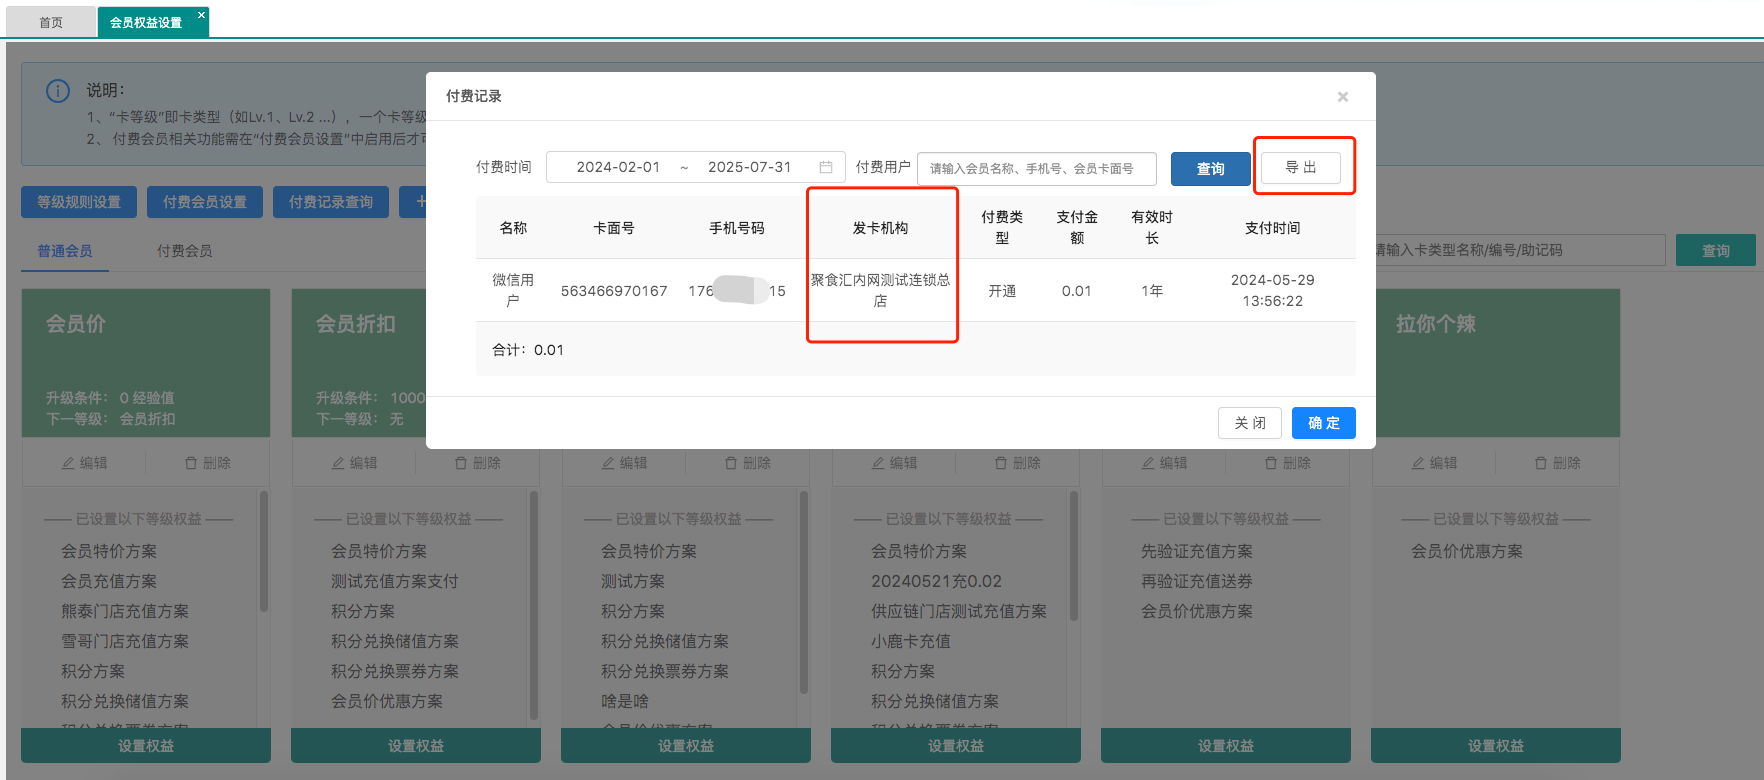Click the 删除 trash icon under 会员价 card

pyautogui.click(x=191, y=463)
